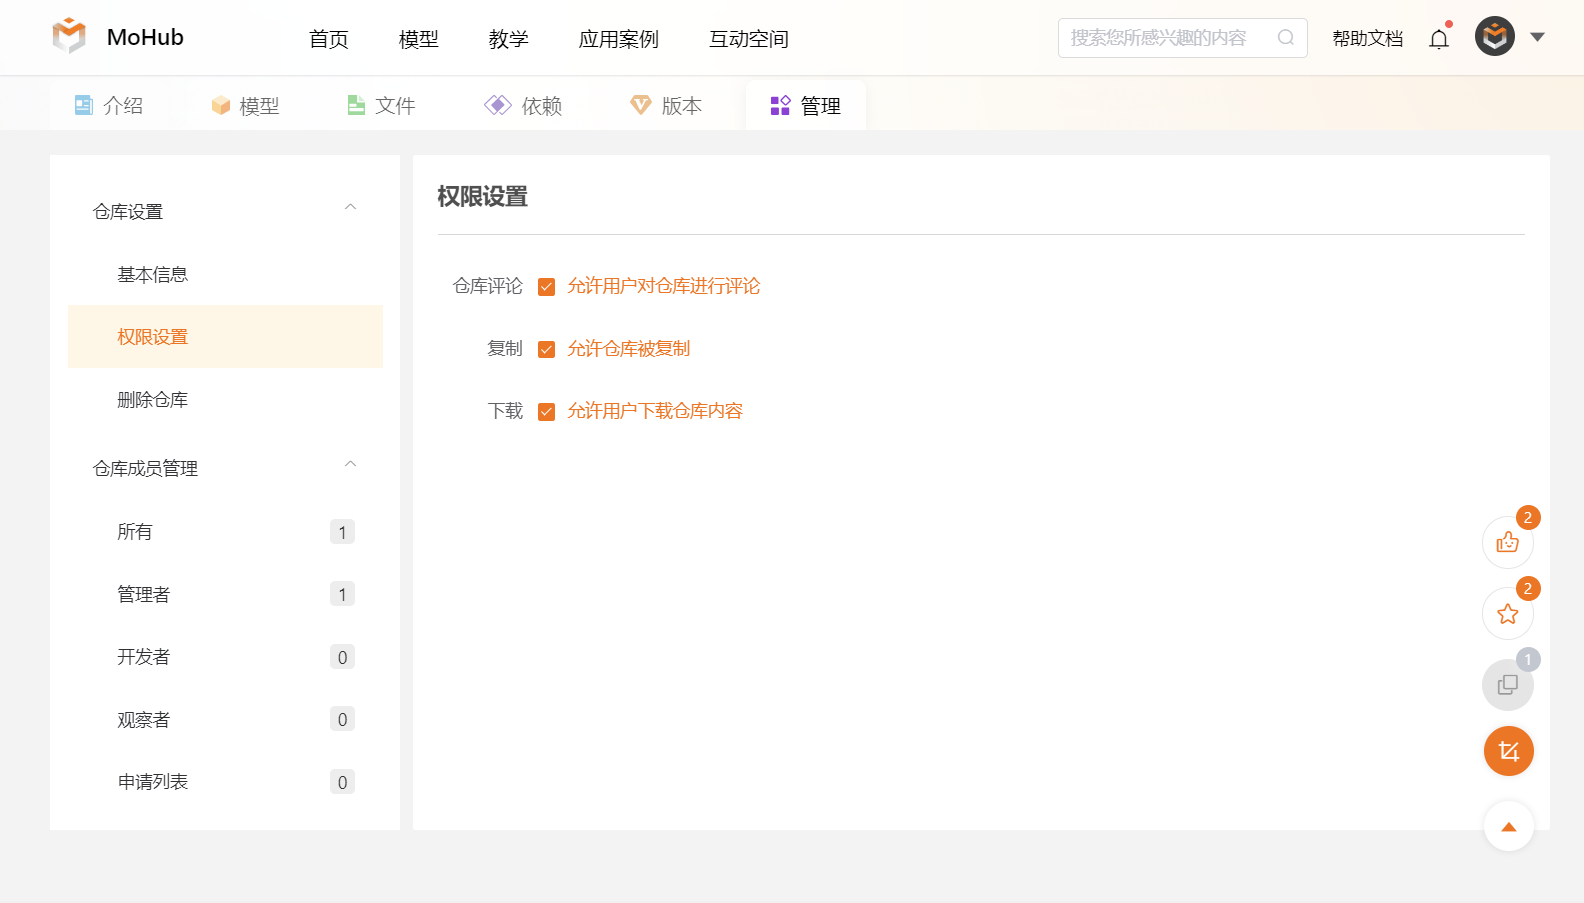Viewport: 1584px width, 903px height.
Task: Select 观察者 members item
Action: click(x=225, y=719)
